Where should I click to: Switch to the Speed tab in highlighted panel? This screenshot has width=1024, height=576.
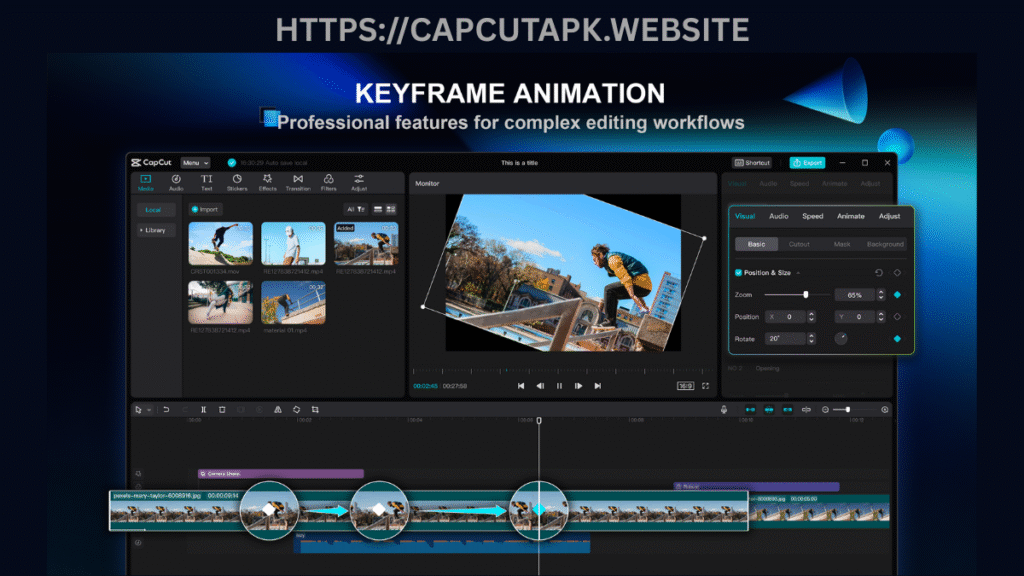tap(812, 216)
